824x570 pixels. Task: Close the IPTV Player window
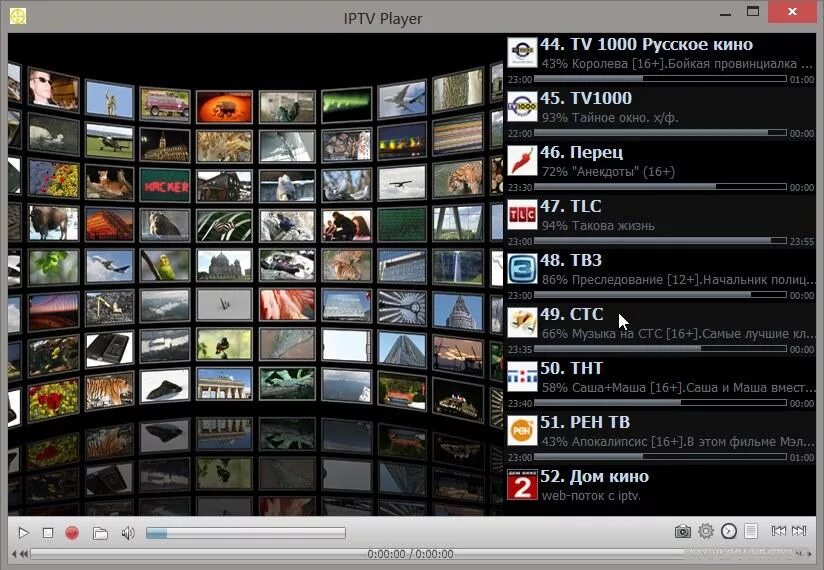[x=792, y=11]
